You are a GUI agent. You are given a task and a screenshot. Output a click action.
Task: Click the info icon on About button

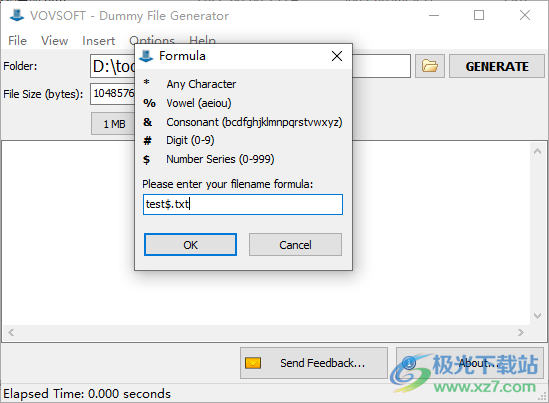(409, 363)
